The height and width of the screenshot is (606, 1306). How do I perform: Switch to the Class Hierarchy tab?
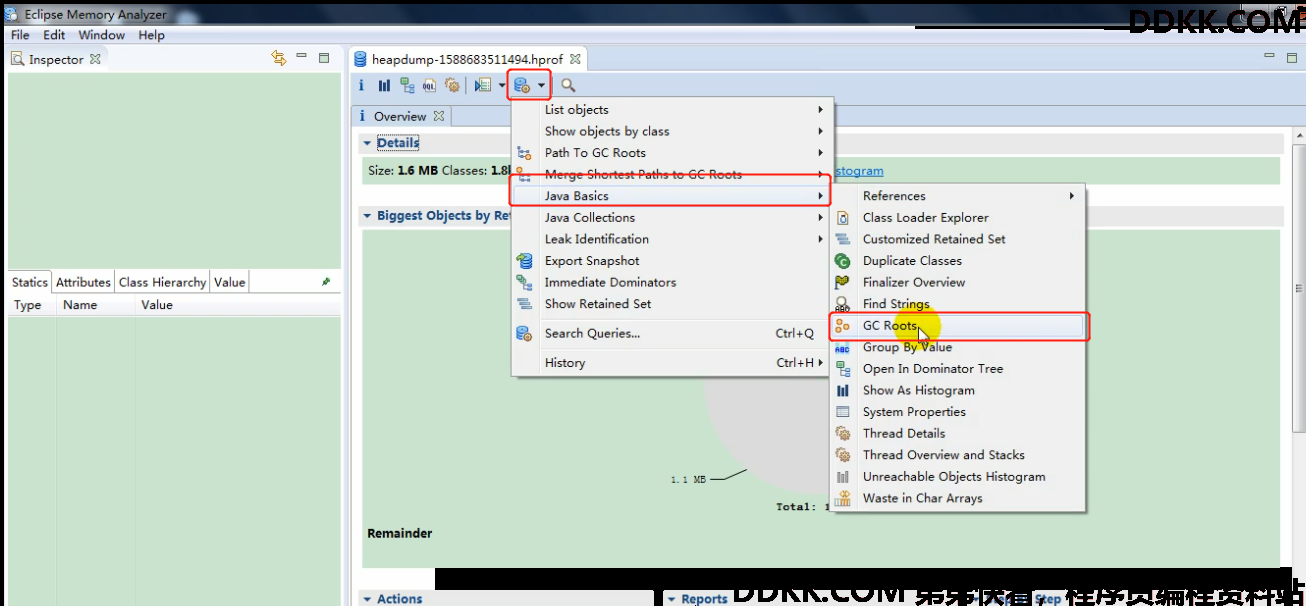click(162, 282)
